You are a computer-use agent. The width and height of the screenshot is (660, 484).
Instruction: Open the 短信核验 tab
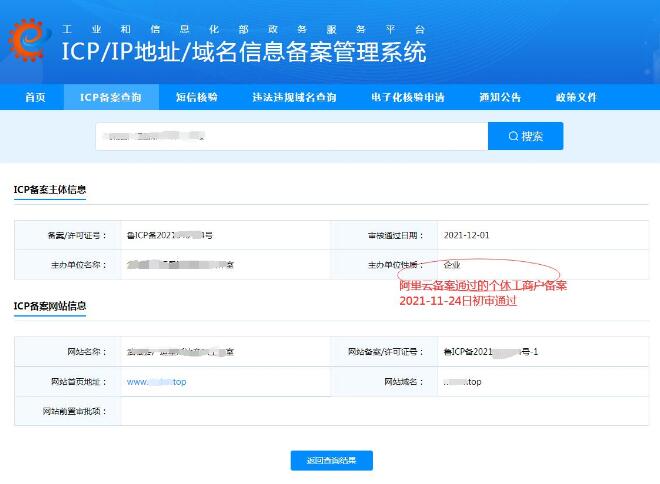(x=196, y=97)
